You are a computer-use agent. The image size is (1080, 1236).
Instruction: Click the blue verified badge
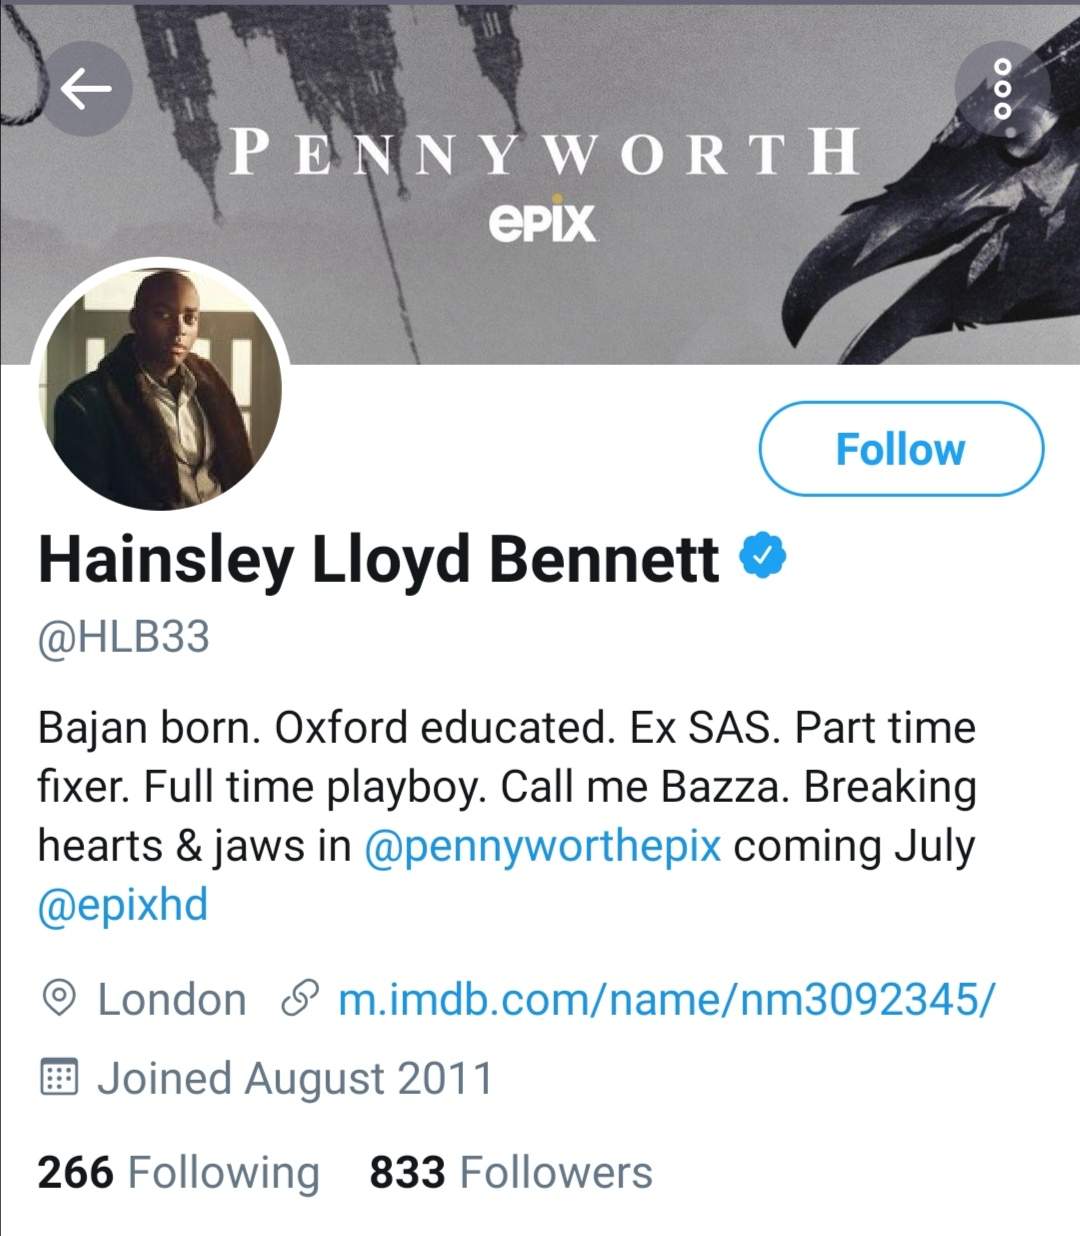(x=763, y=558)
